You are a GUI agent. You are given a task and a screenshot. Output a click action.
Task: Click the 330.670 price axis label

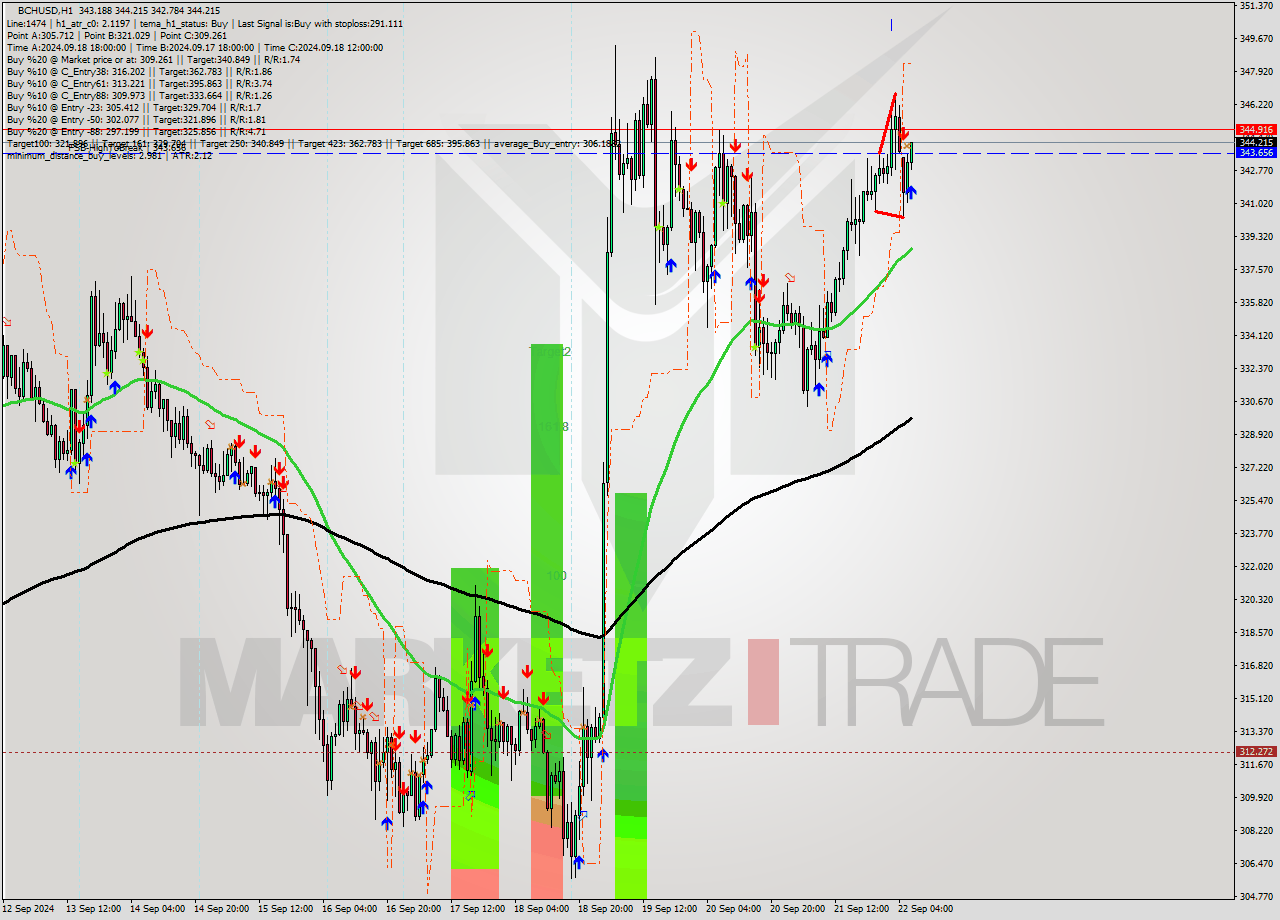(1256, 402)
